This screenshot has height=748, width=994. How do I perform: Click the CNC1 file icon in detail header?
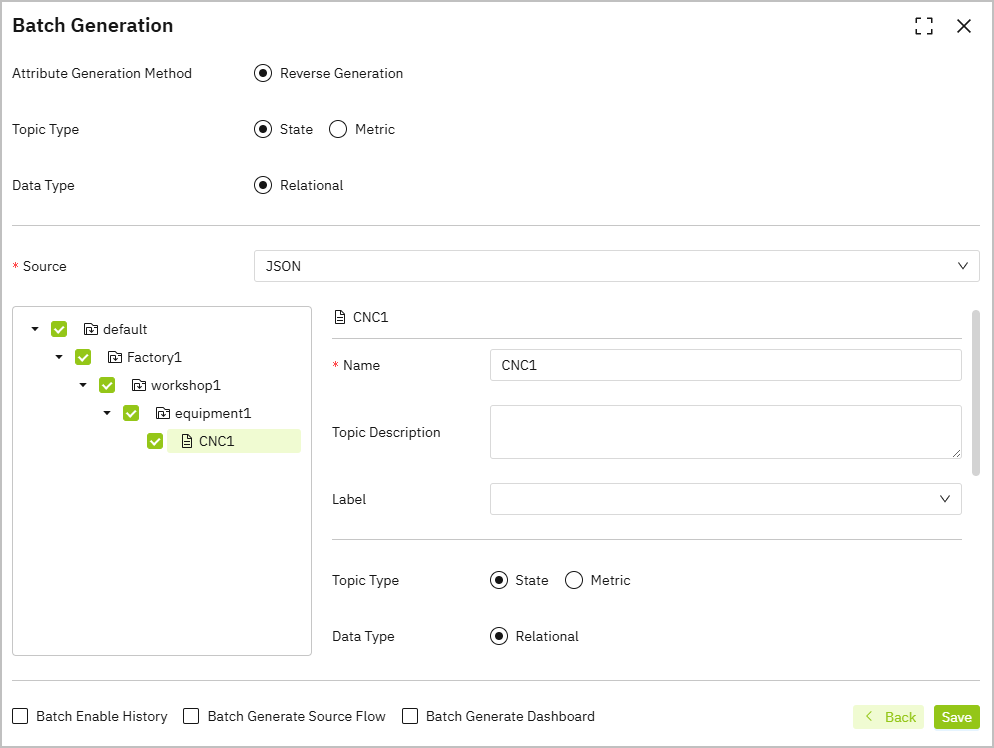point(340,317)
